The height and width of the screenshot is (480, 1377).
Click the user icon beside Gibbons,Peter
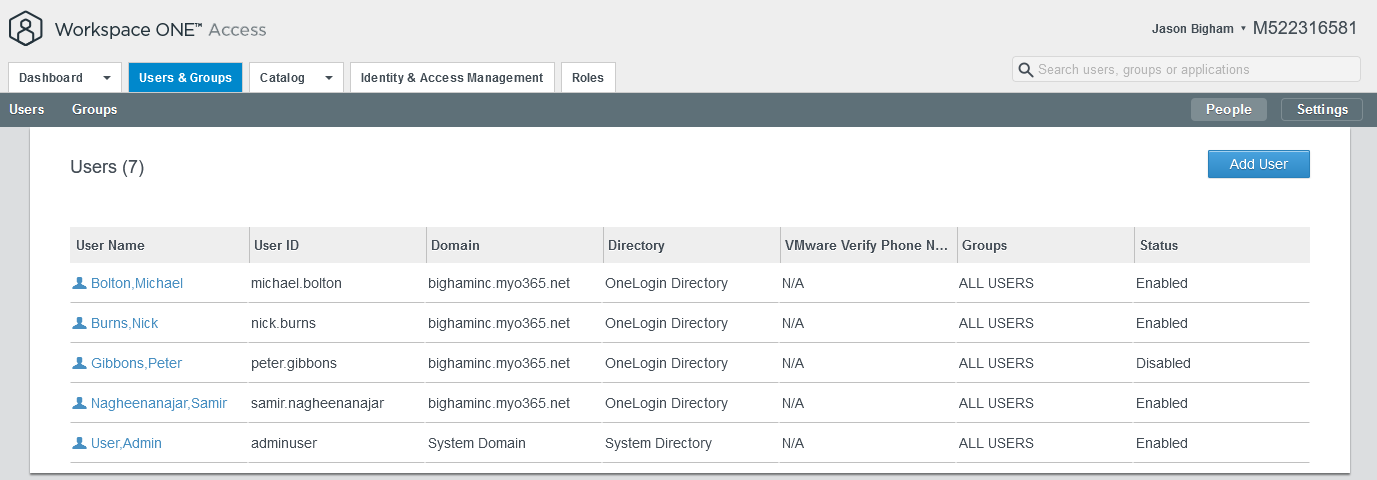click(x=80, y=363)
